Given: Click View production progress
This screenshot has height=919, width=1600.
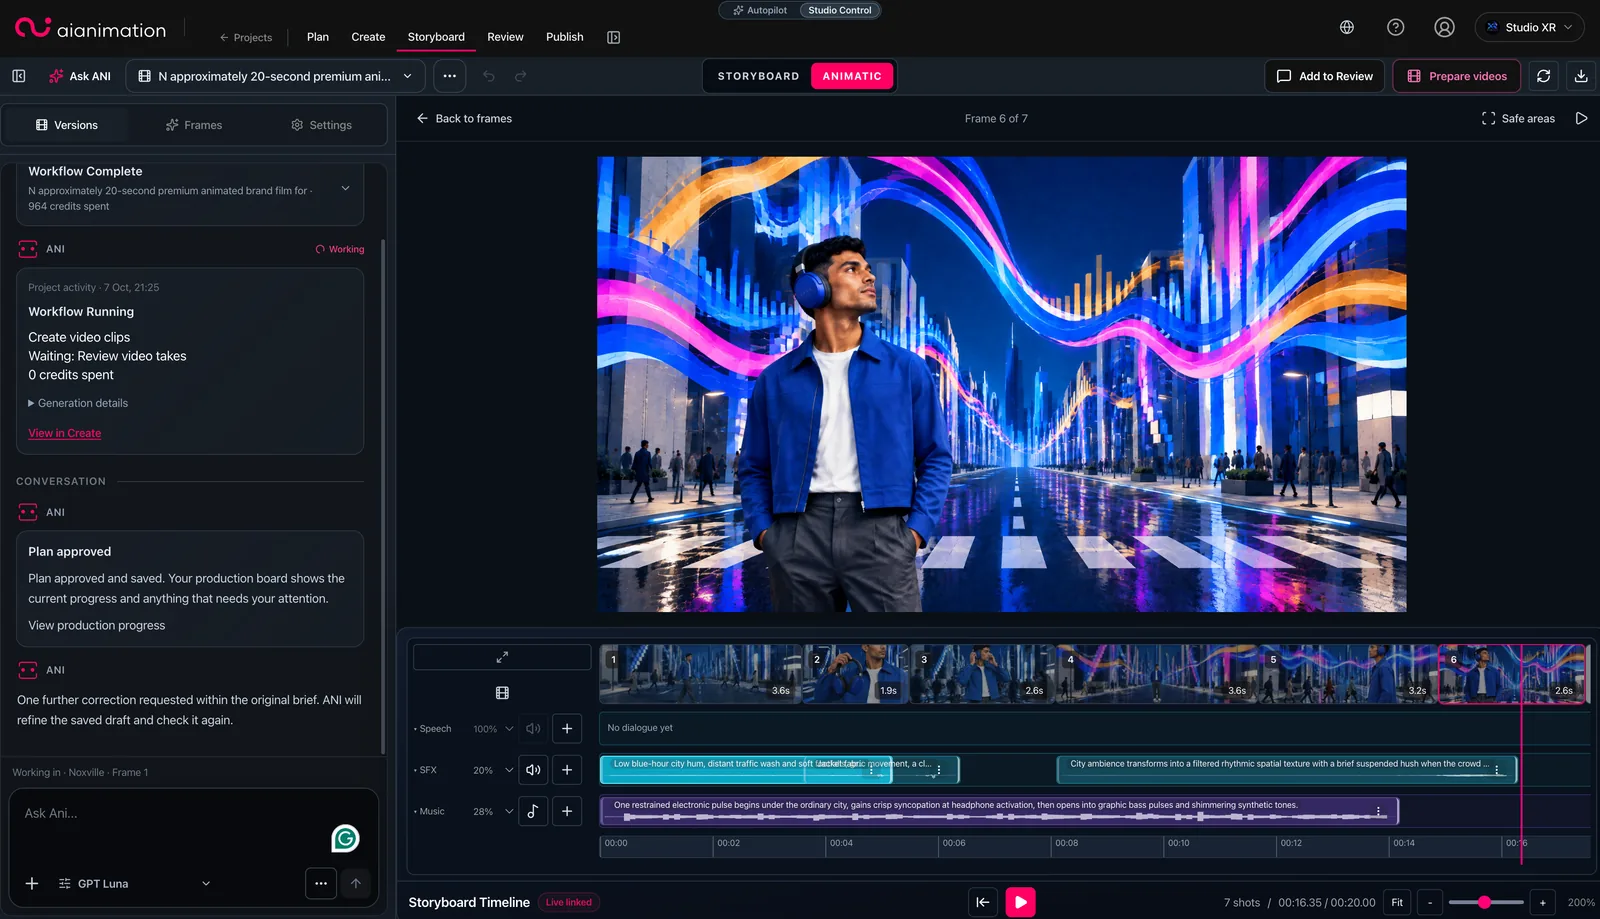Looking at the screenshot, I should point(97,625).
